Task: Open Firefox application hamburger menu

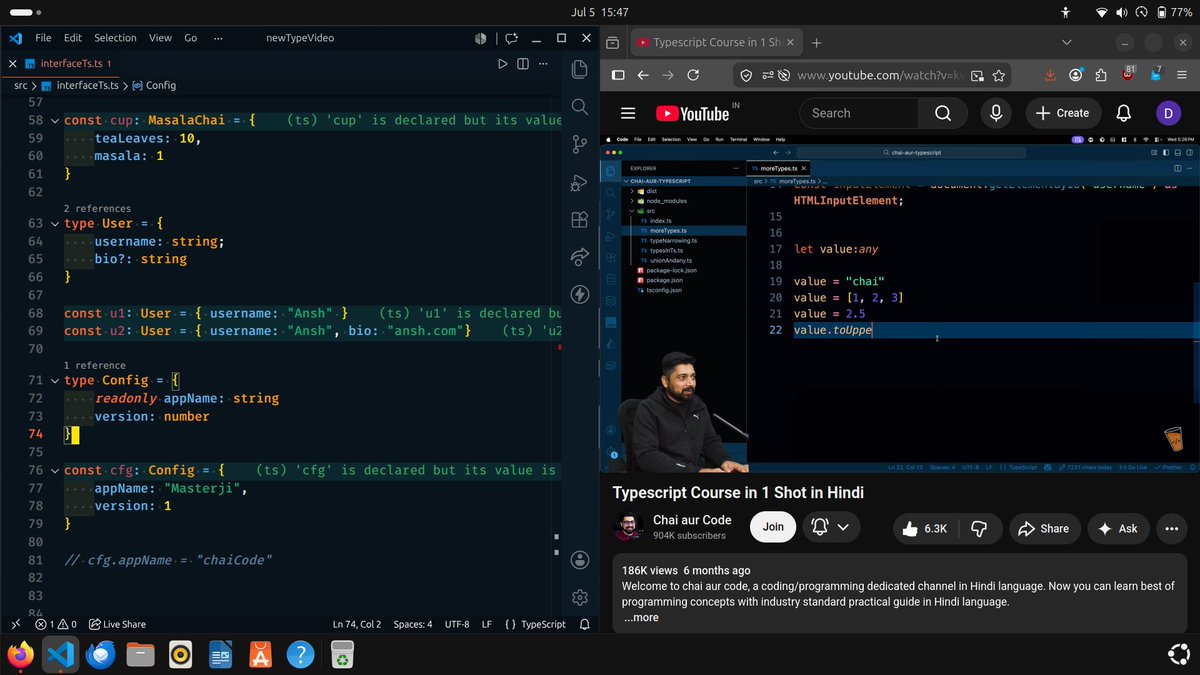Action: [x=1180, y=75]
